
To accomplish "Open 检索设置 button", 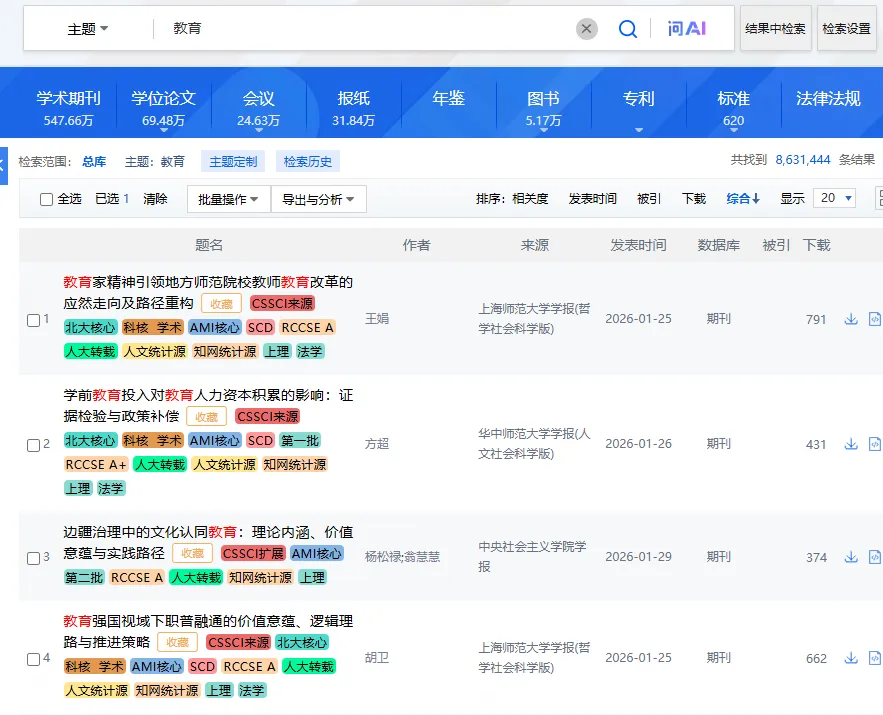I will 846,29.
